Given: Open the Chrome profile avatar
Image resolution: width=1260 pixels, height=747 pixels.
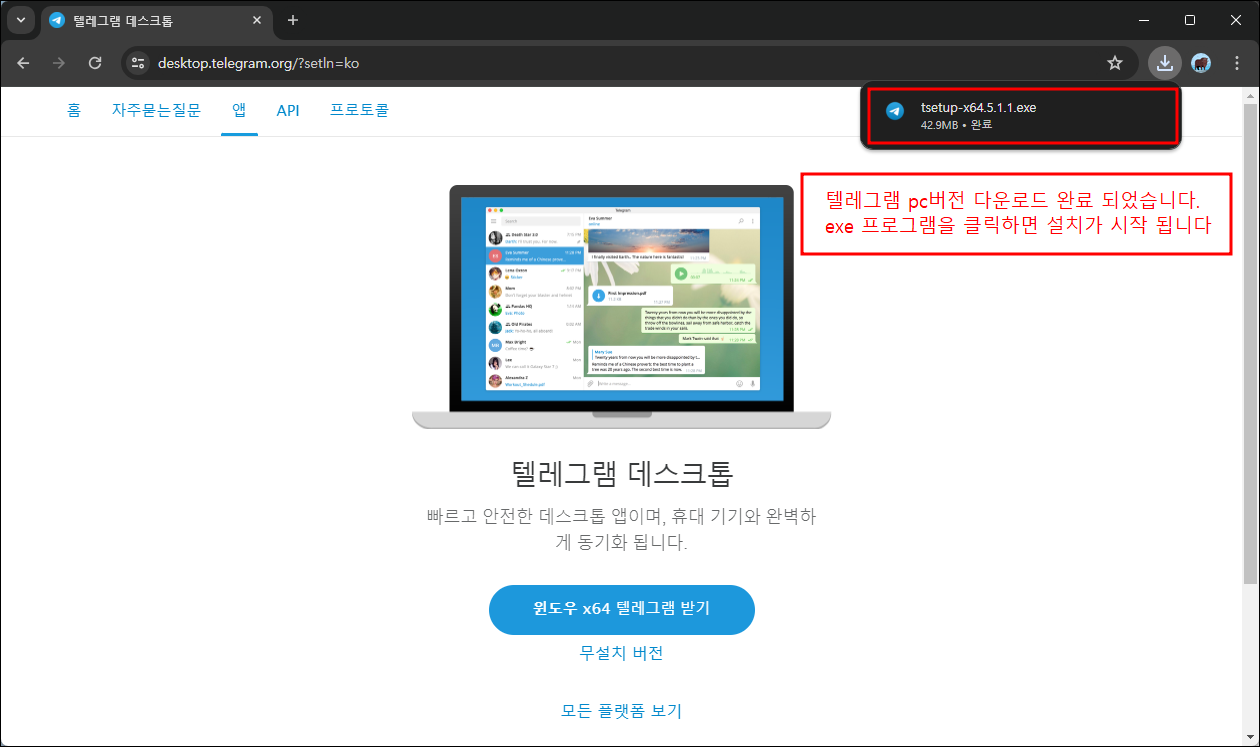Looking at the screenshot, I should click(1201, 63).
